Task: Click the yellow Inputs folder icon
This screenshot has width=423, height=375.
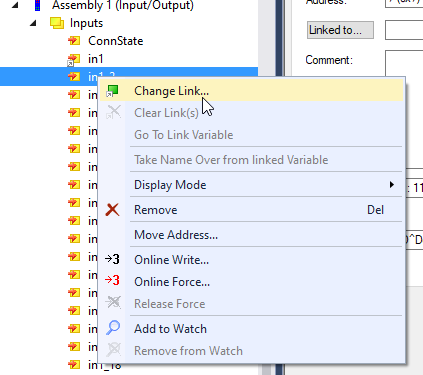Action: (x=57, y=23)
